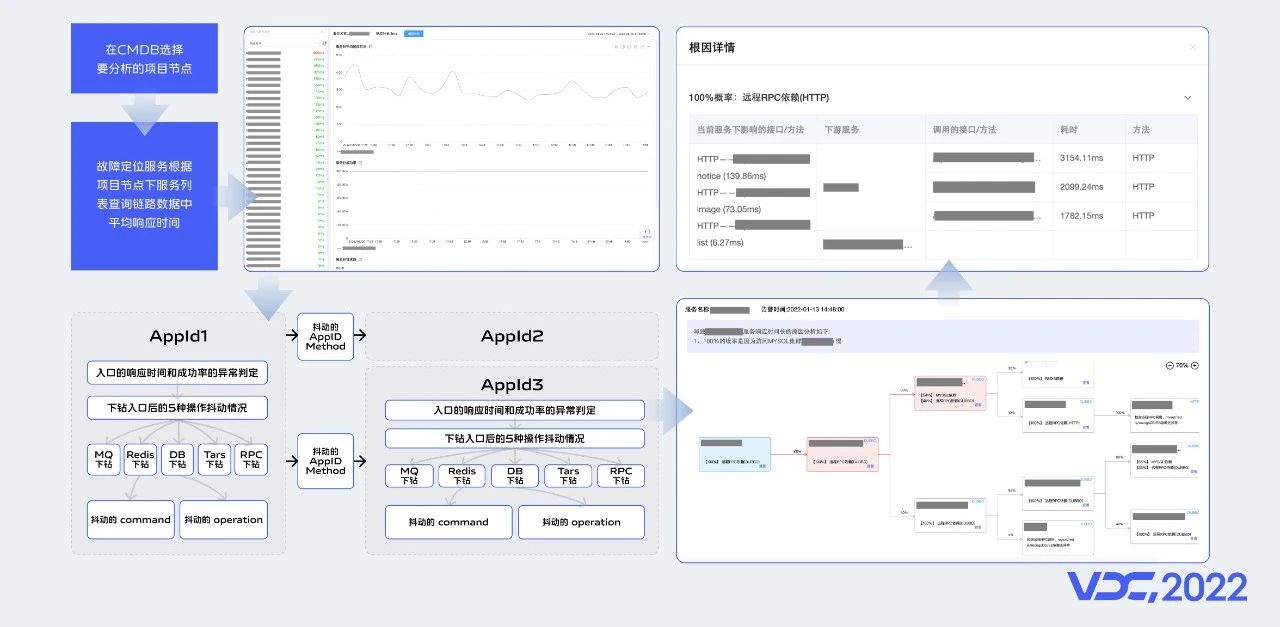This screenshot has width=1280, height=627.
Task: Click the 下游服务 column header
Action: [x=842, y=130]
